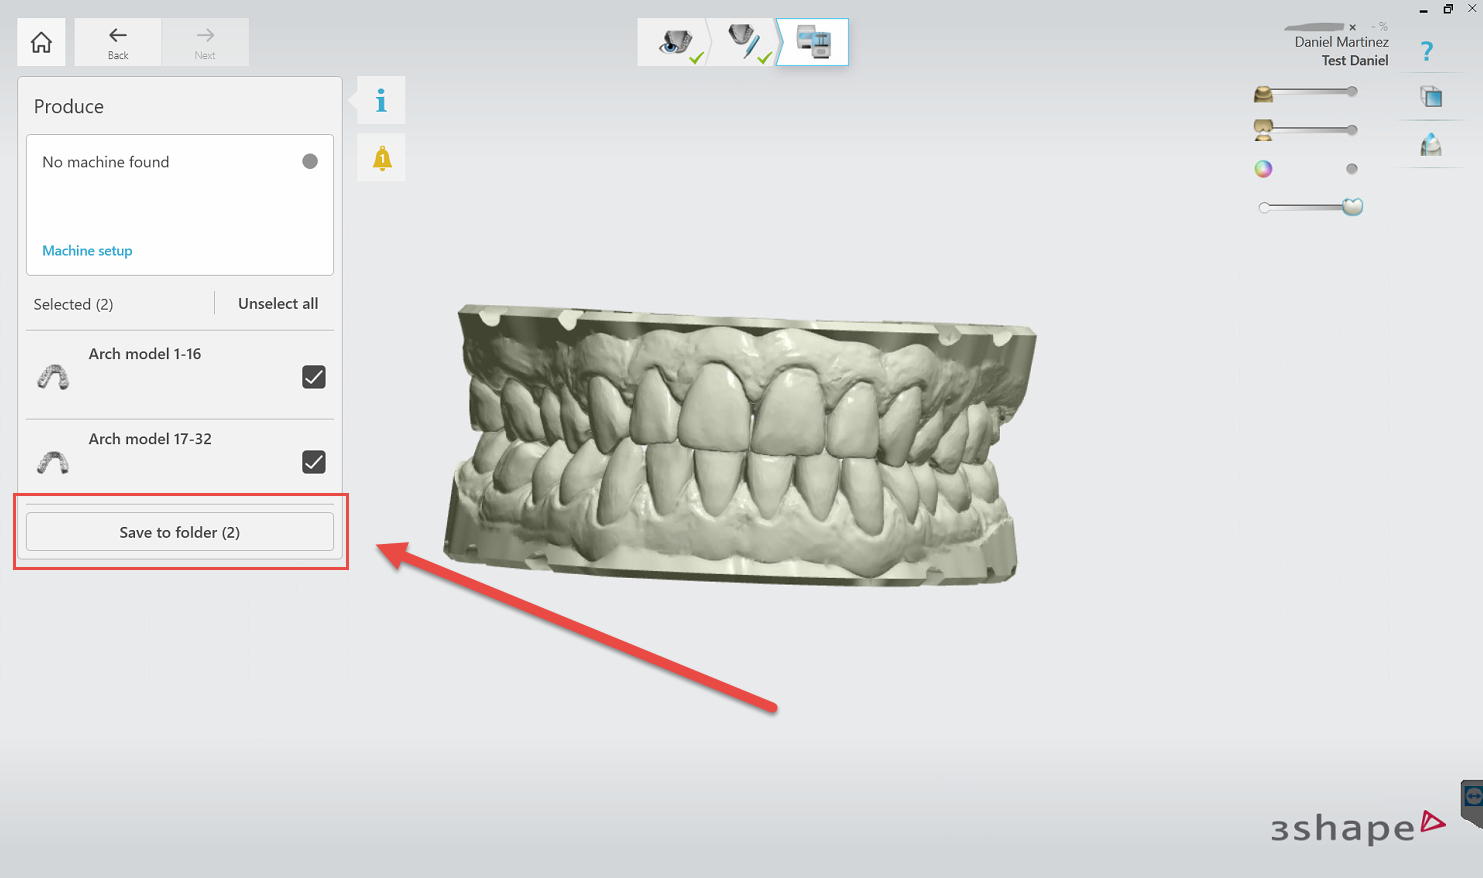Uncheck the Arch model 17-32 checkbox
This screenshot has height=878, width=1483.
click(313, 462)
